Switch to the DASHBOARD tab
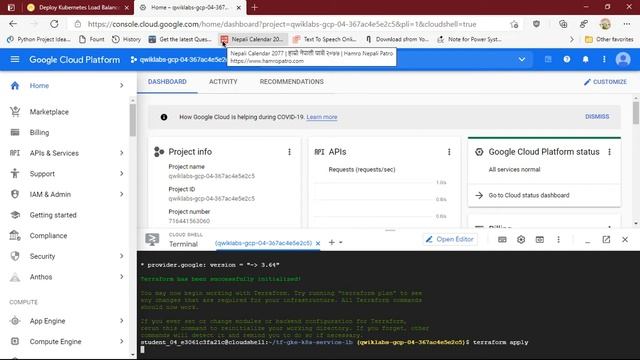The image size is (640, 360). click(x=167, y=82)
